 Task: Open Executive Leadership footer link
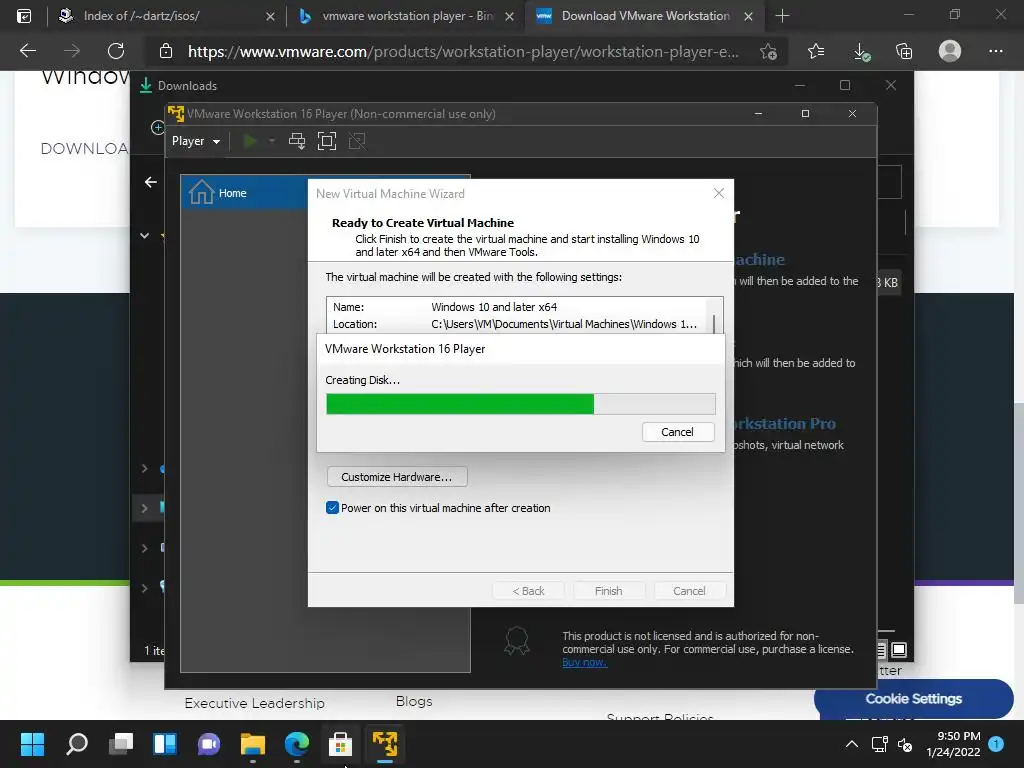coord(255,703)
